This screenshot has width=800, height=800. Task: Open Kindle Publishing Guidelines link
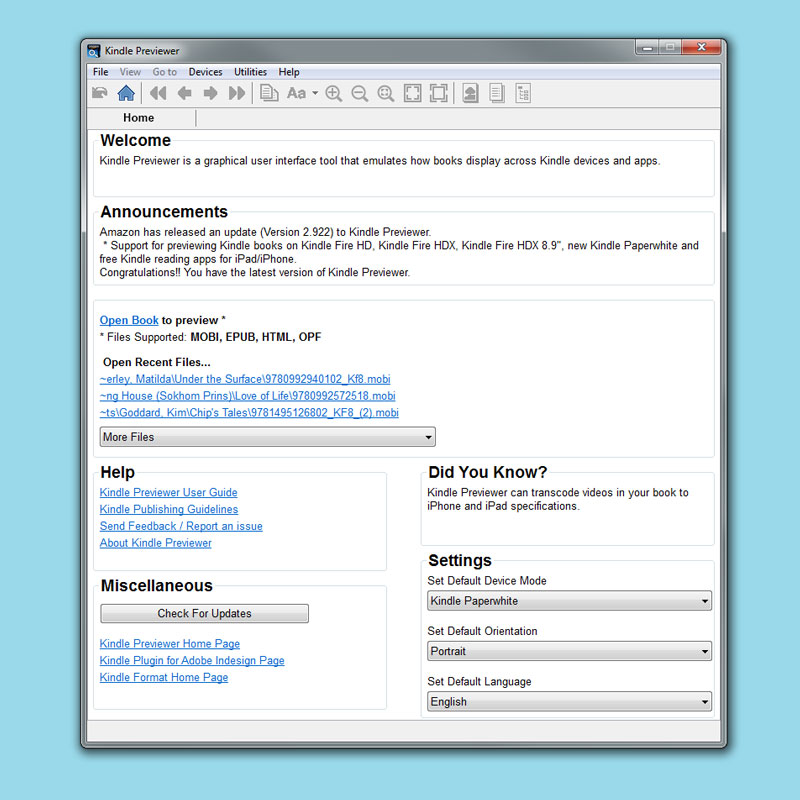tap(169, 509)
